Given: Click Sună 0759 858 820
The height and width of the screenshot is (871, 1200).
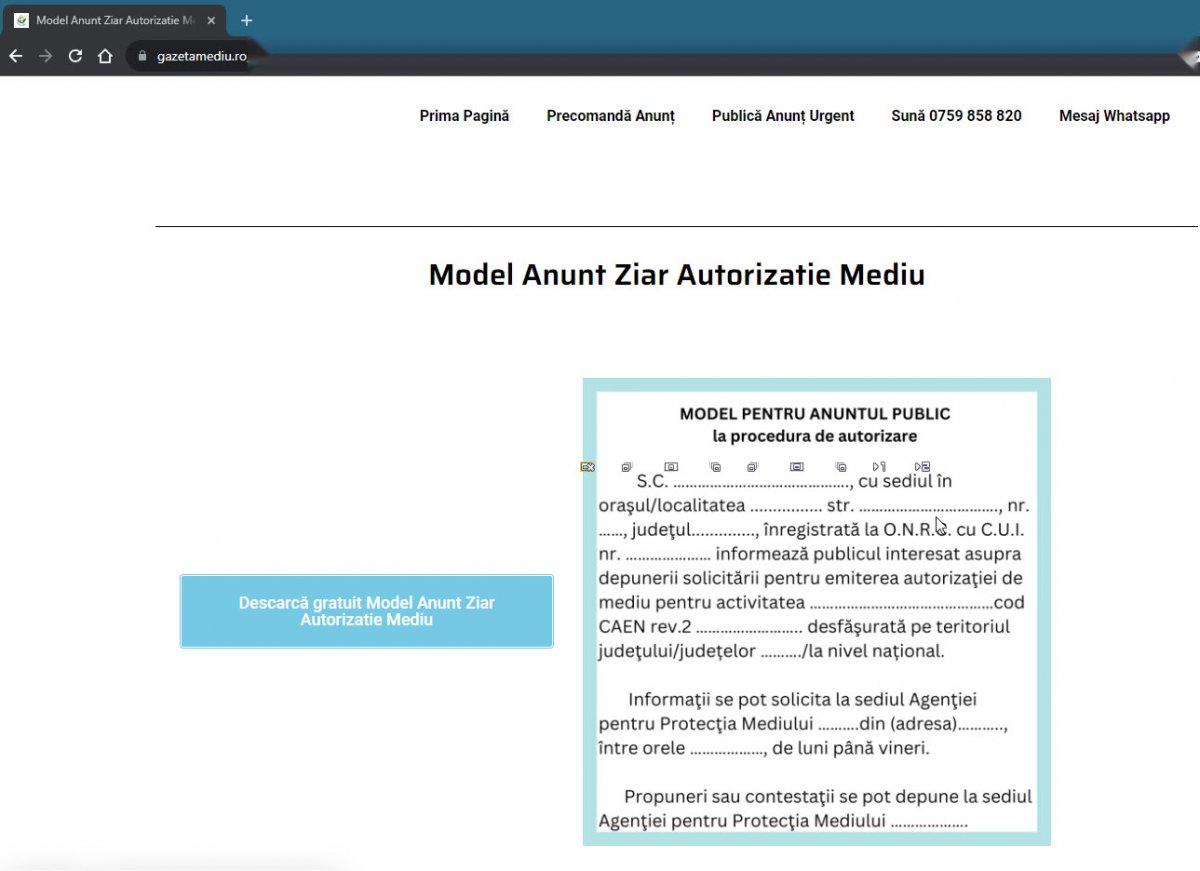Looking at the screenshot, I should click(956, 116).
